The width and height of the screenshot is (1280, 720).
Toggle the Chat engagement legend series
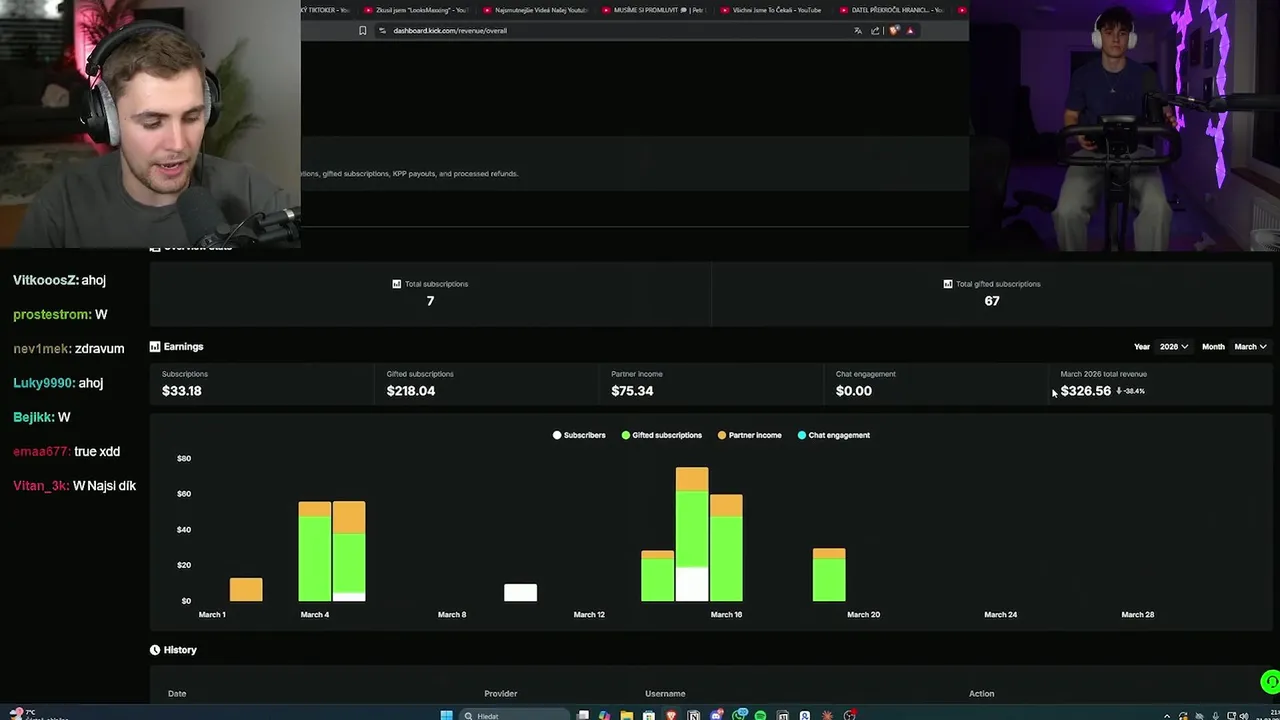pos(834,435)
